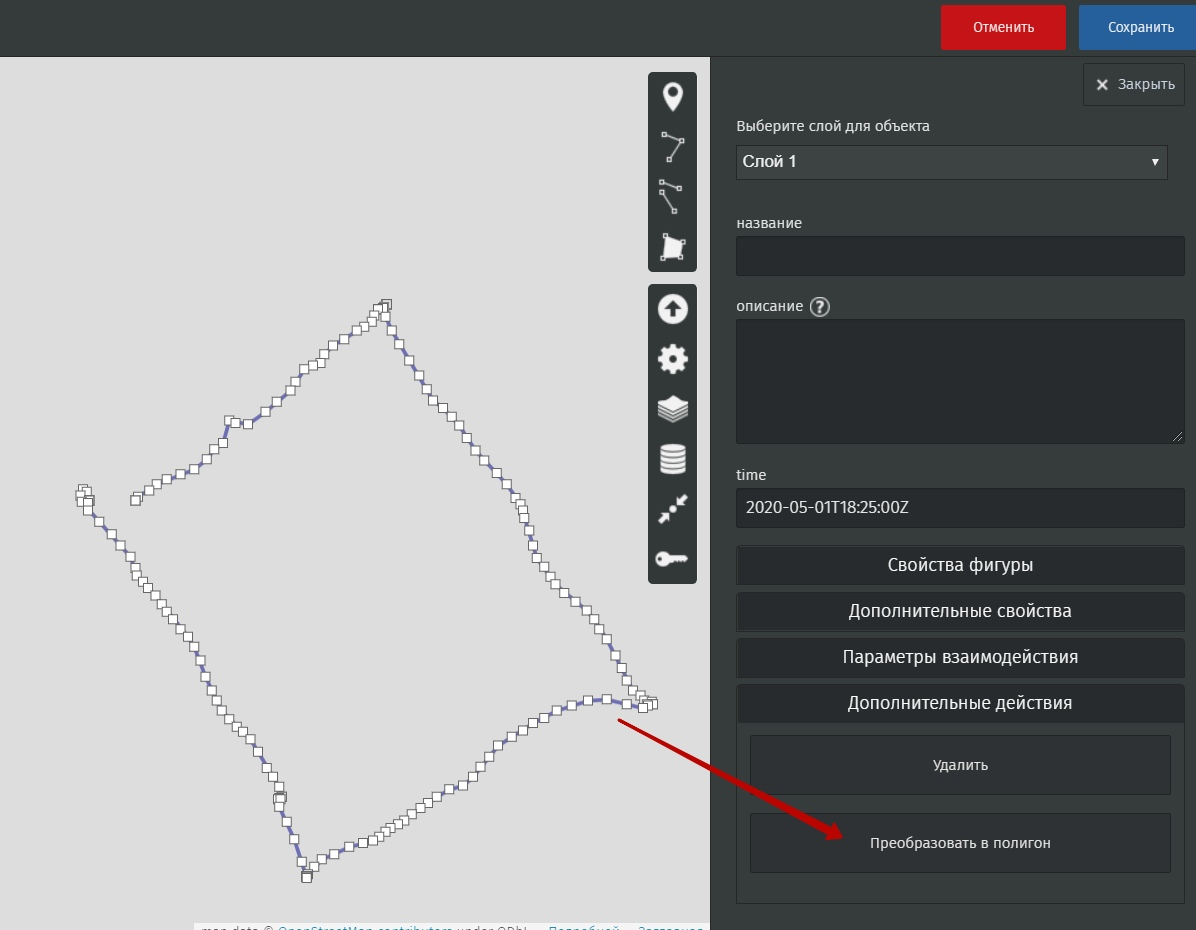Select the draw polygon tool
1196x930 pixels.
(x=672, y=246)
